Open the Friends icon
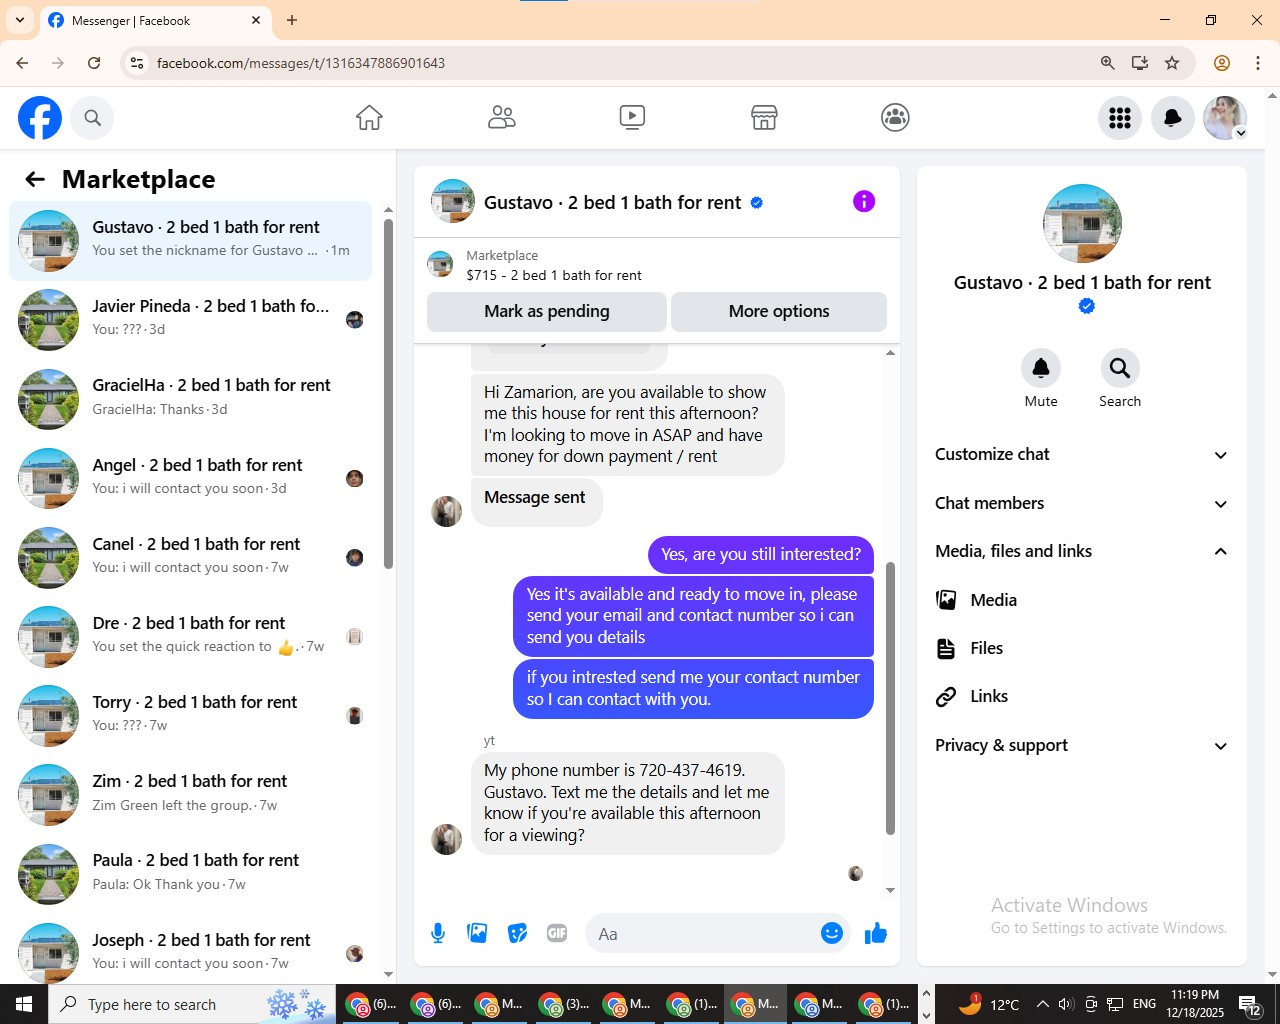Image resolution: width=1280 pixels, height=1024 pixels. pyautogui.click(x=501, y=118)
